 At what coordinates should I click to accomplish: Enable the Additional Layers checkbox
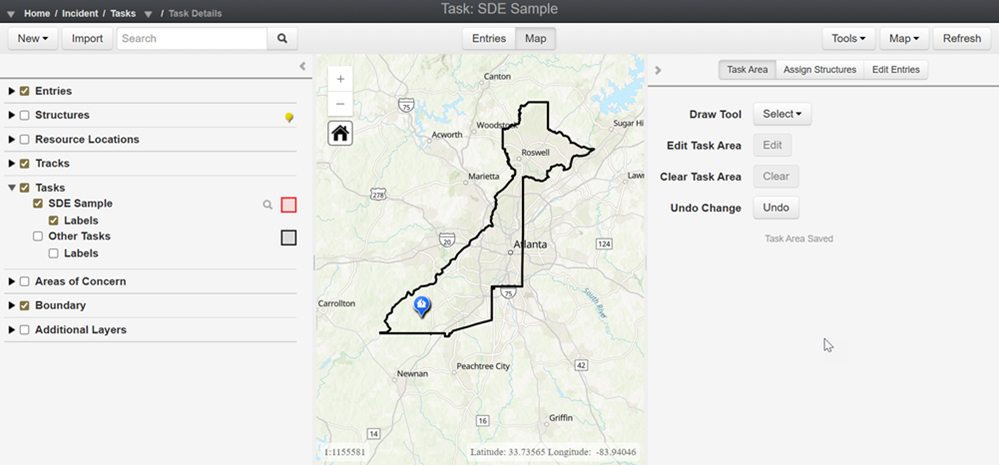[x=24, y=330]
